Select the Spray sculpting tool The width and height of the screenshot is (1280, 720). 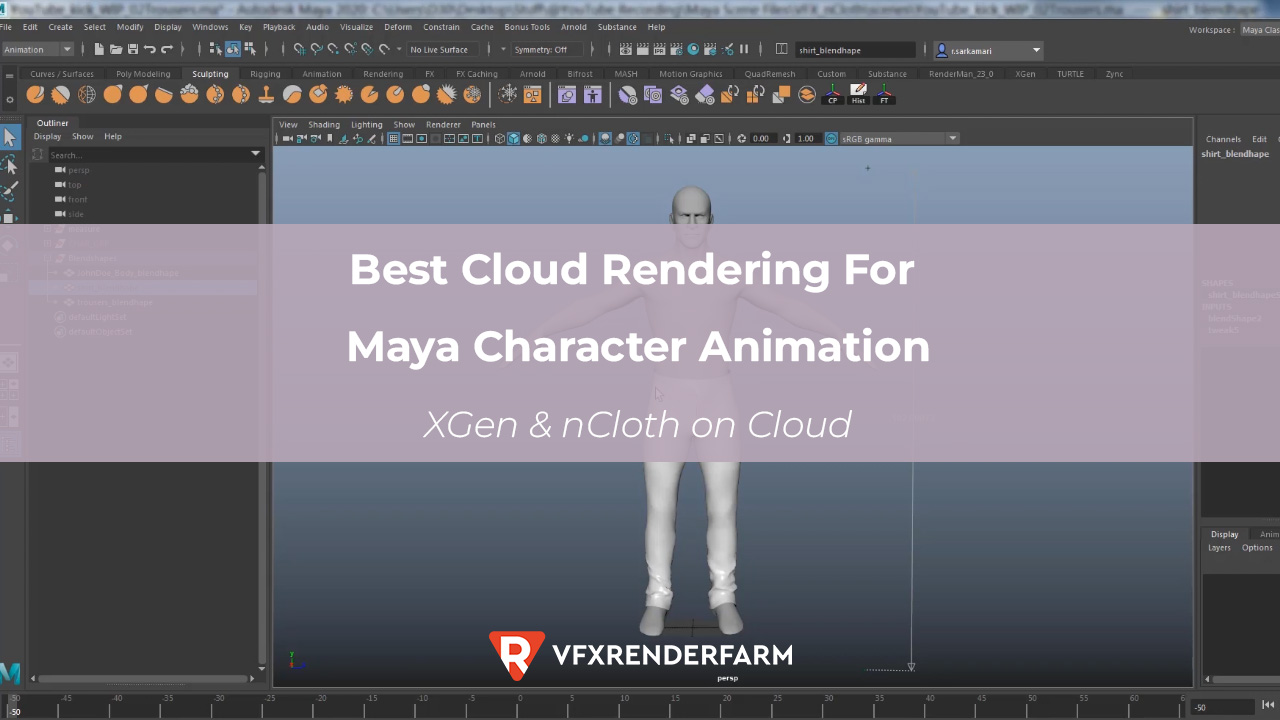coord(216,94)
